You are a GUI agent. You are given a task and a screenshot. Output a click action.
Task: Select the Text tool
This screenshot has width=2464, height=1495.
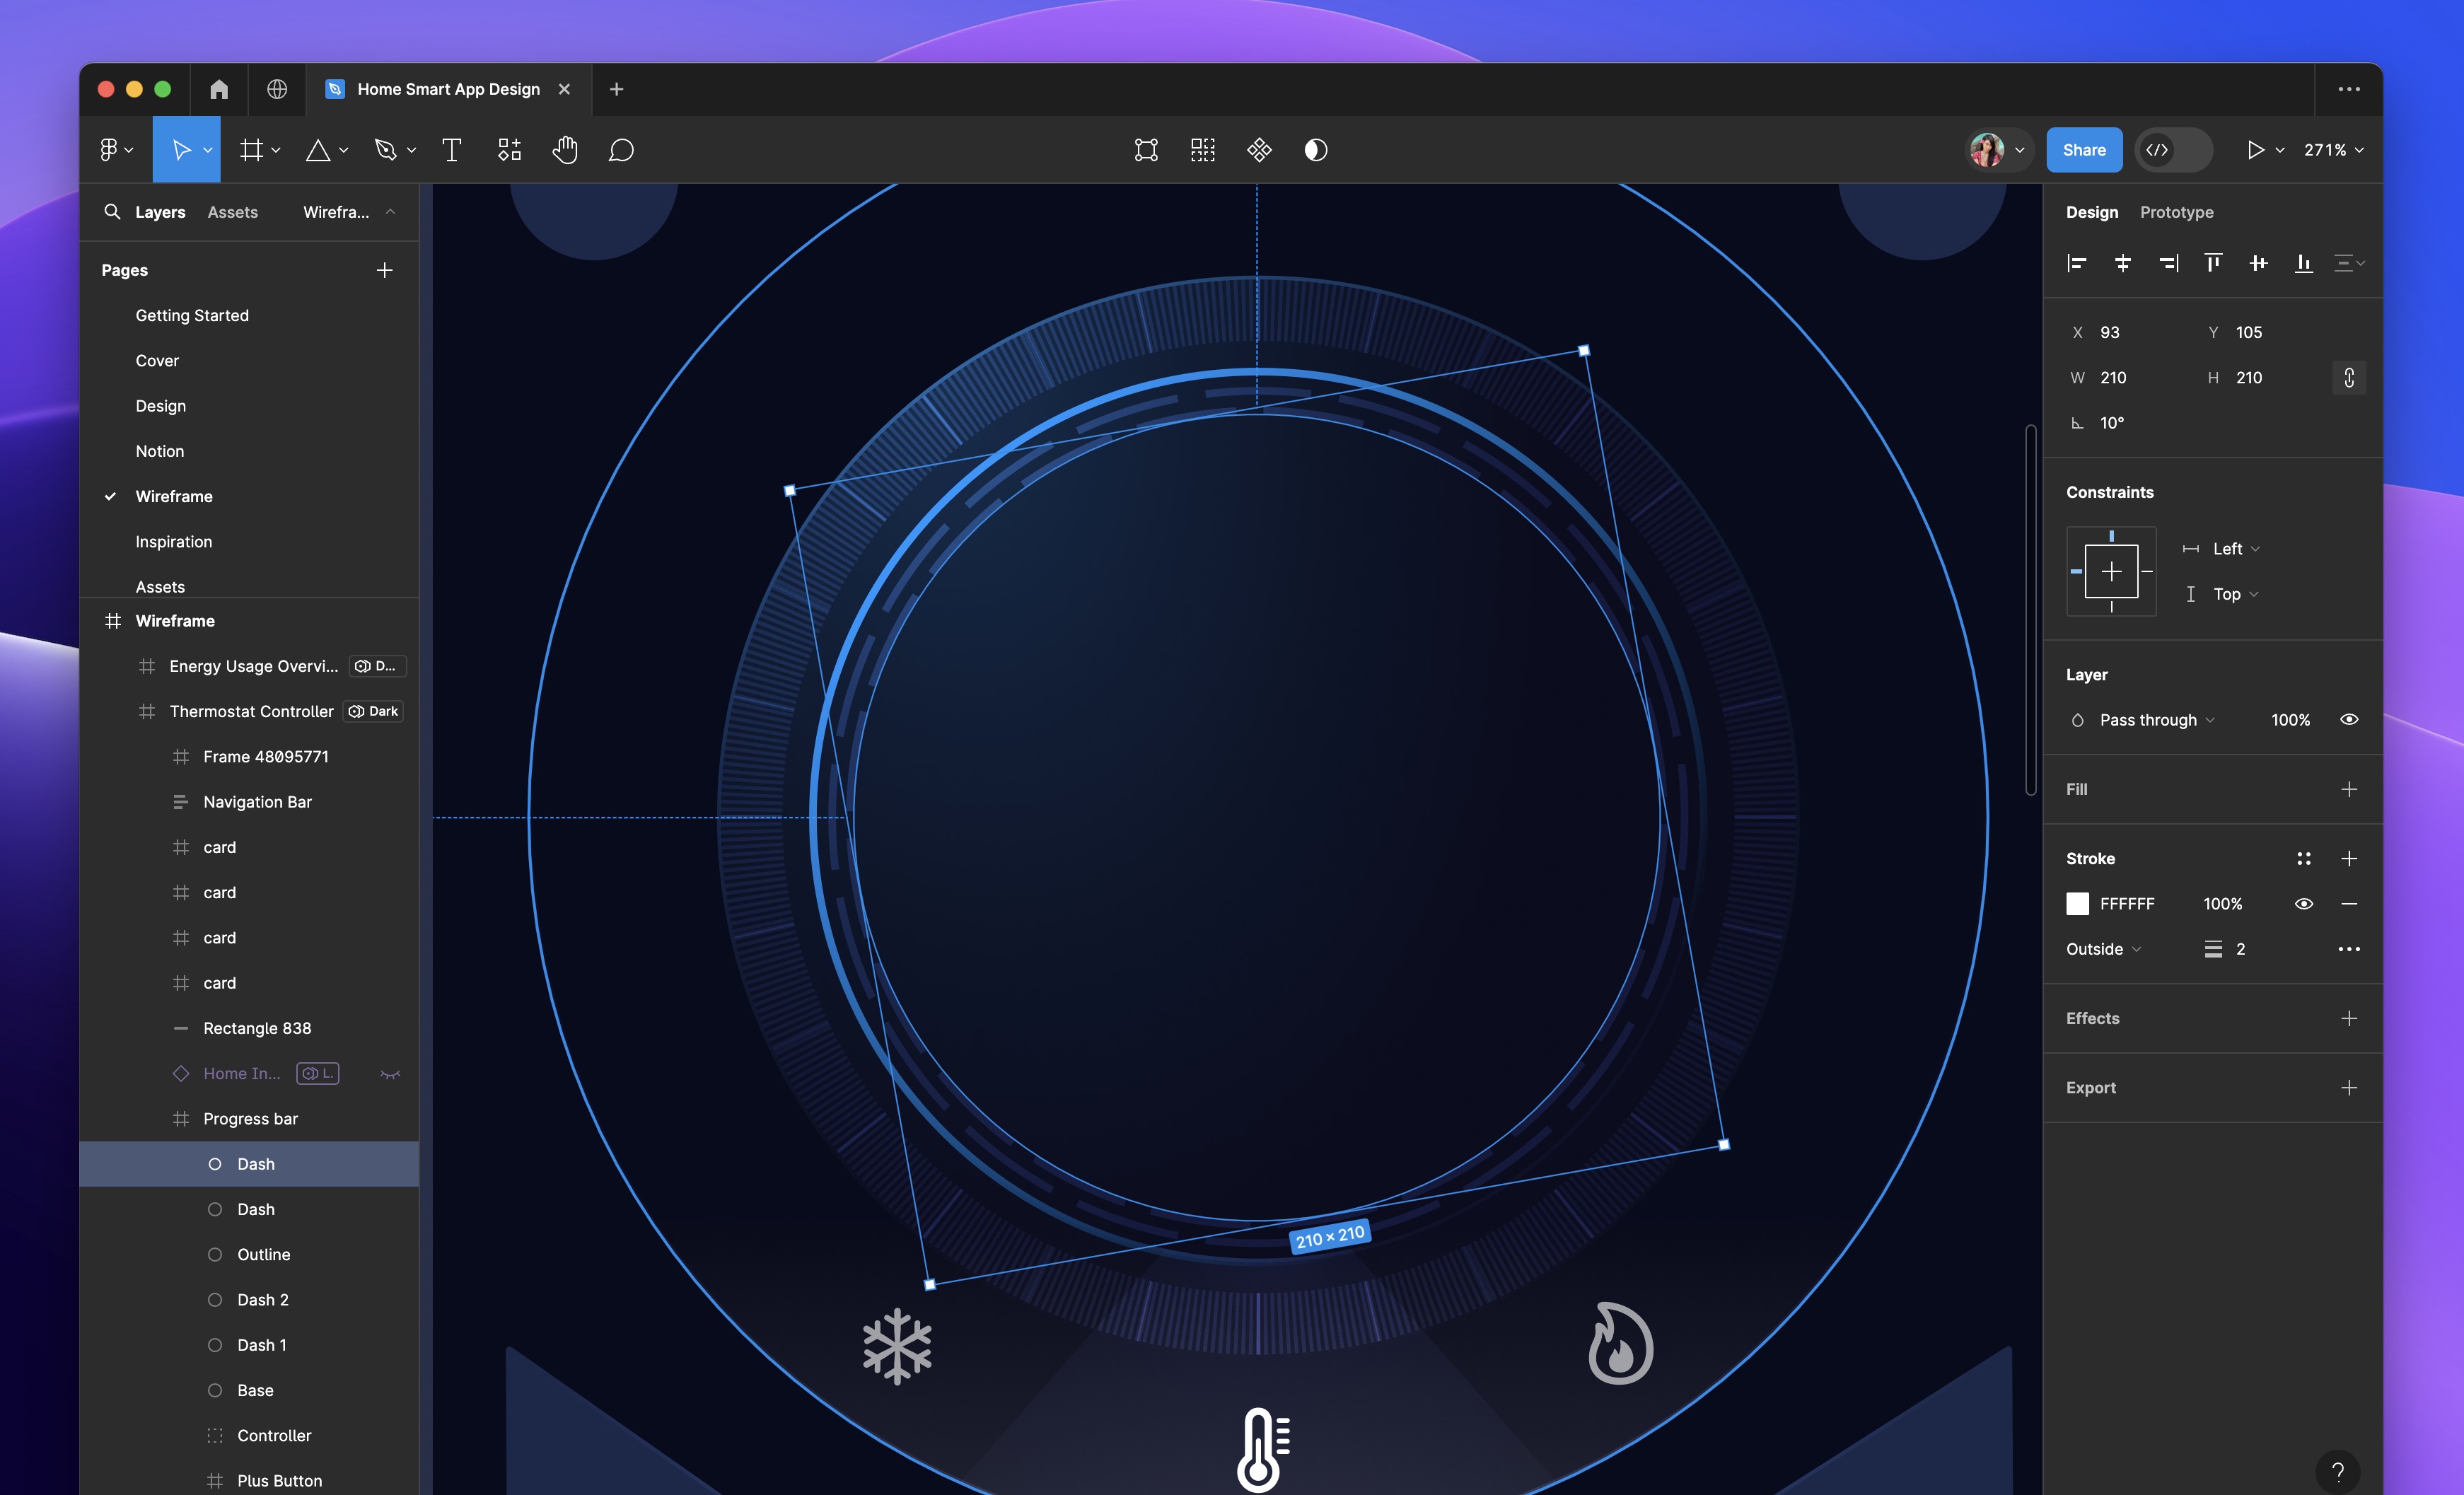451,149
